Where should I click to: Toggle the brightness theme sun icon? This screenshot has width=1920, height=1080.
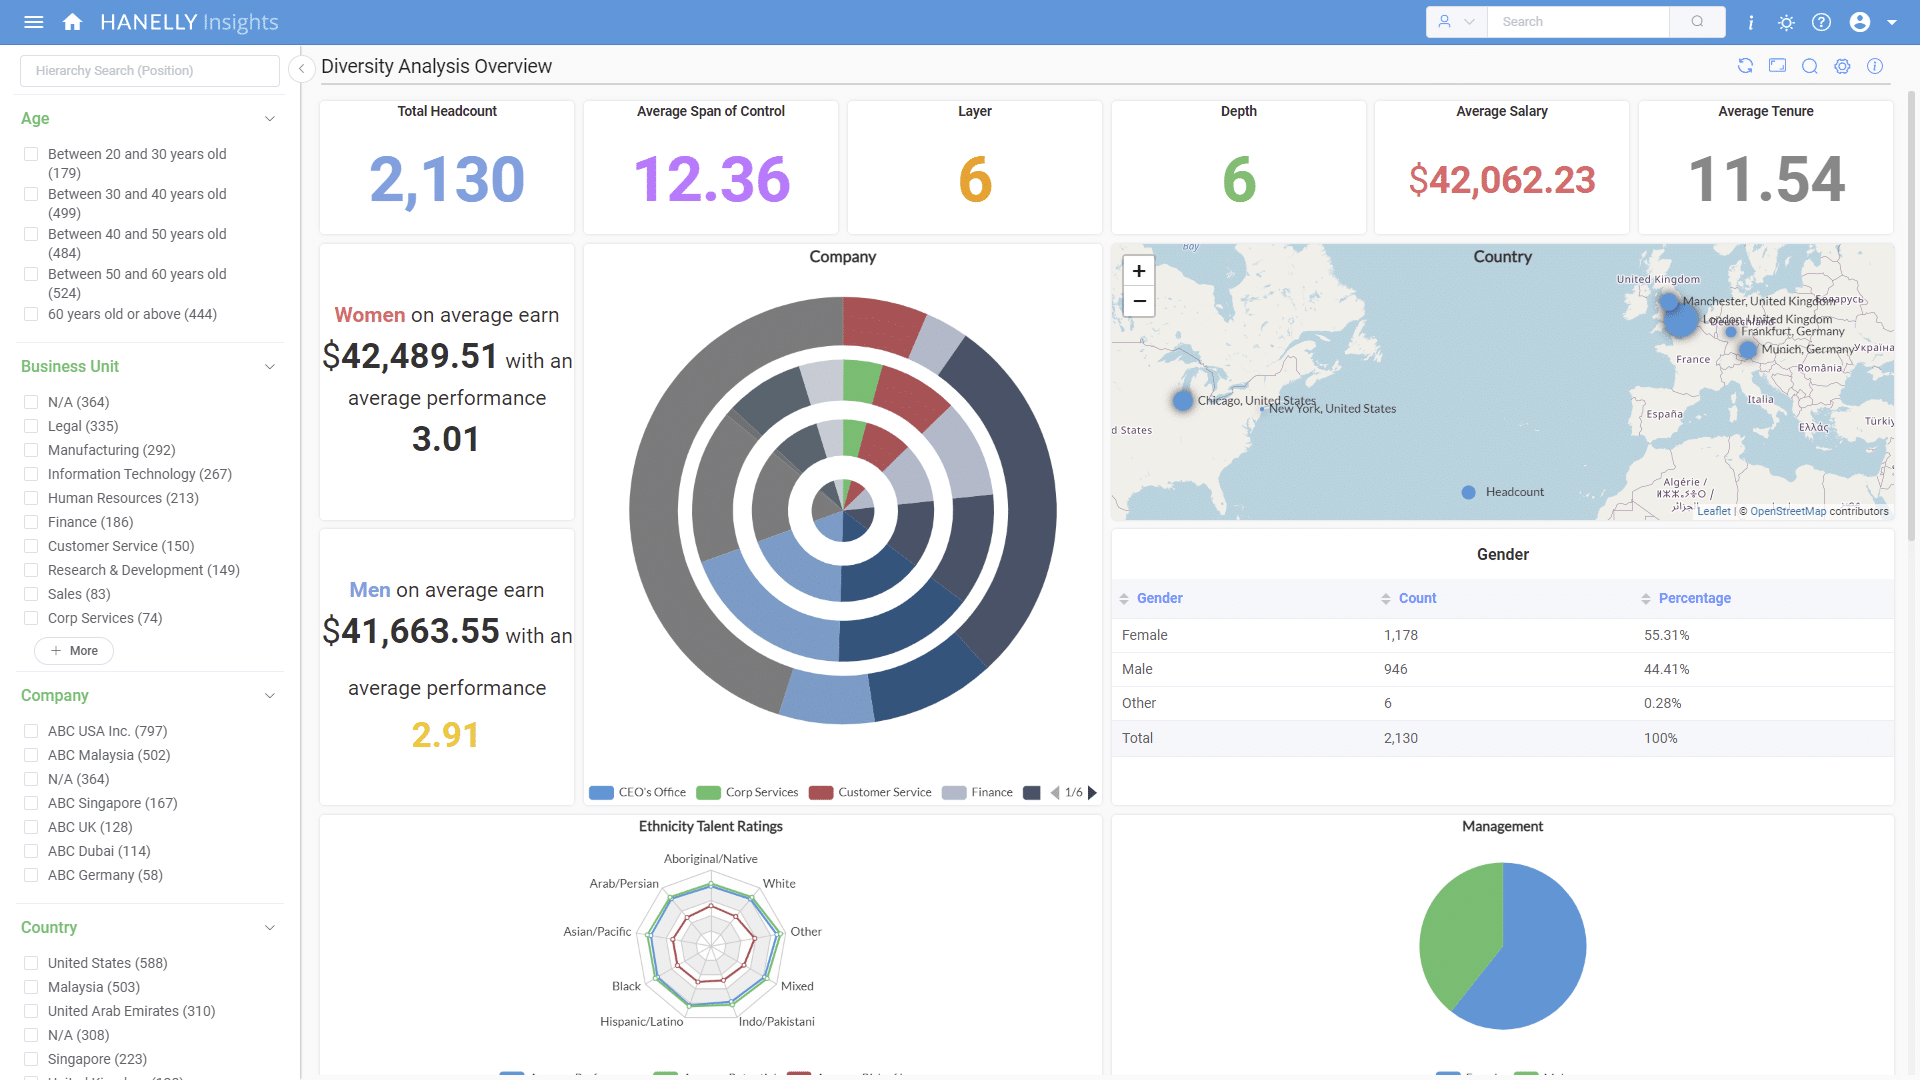(1786, 22)
